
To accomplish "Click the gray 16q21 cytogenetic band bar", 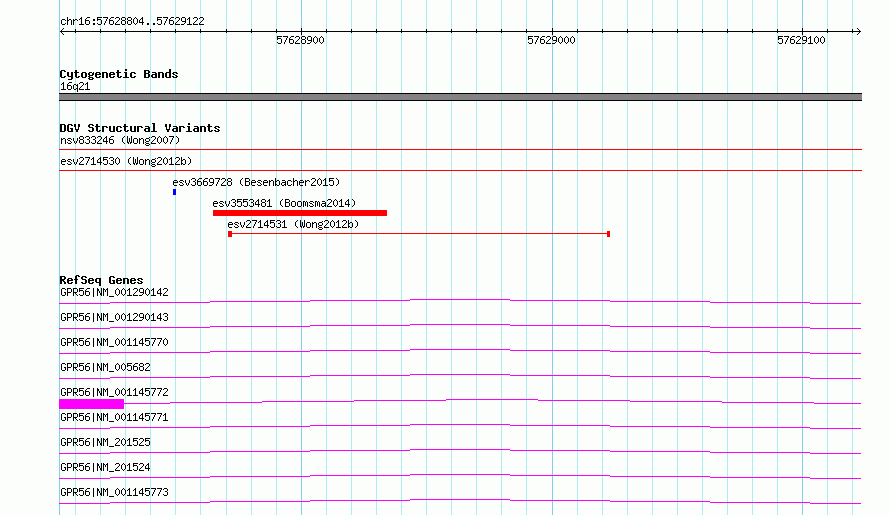I will [x=460, y=97].
